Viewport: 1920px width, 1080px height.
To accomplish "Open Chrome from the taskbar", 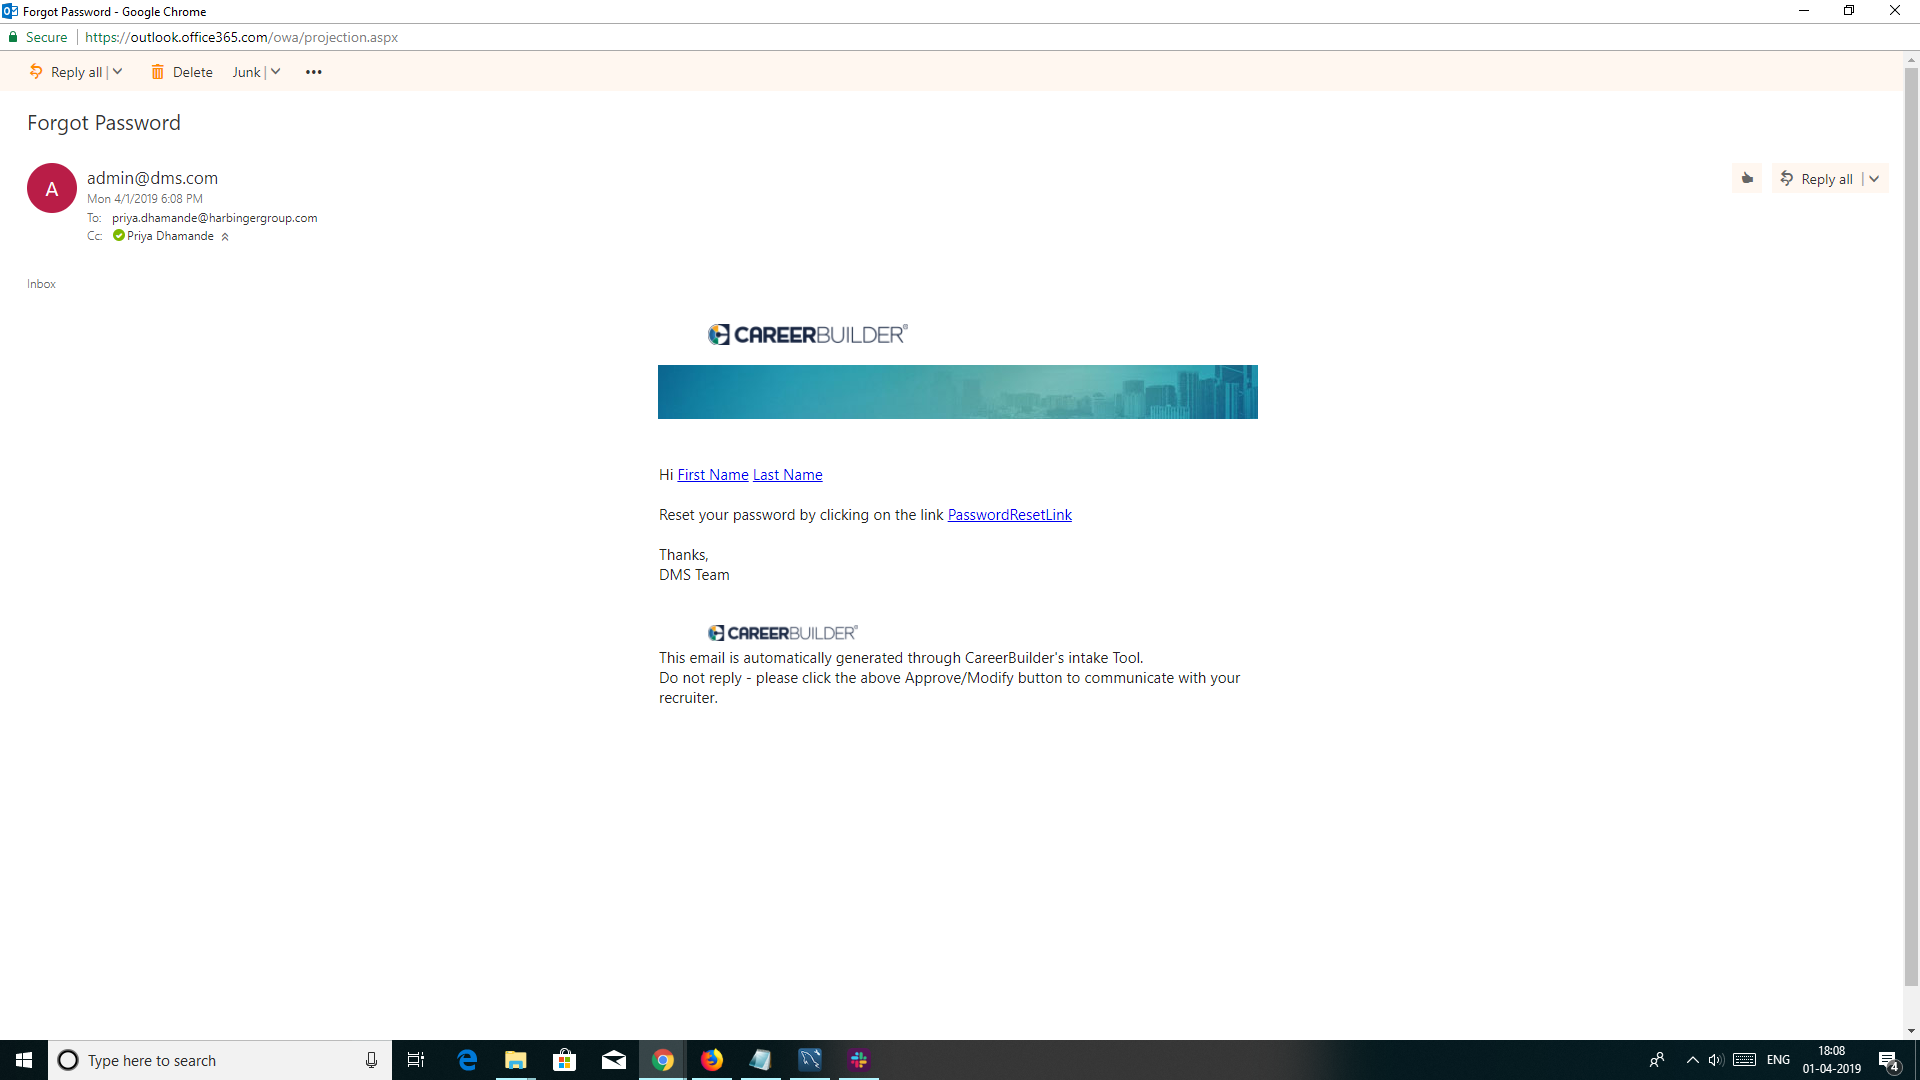I will [662, 1060].
